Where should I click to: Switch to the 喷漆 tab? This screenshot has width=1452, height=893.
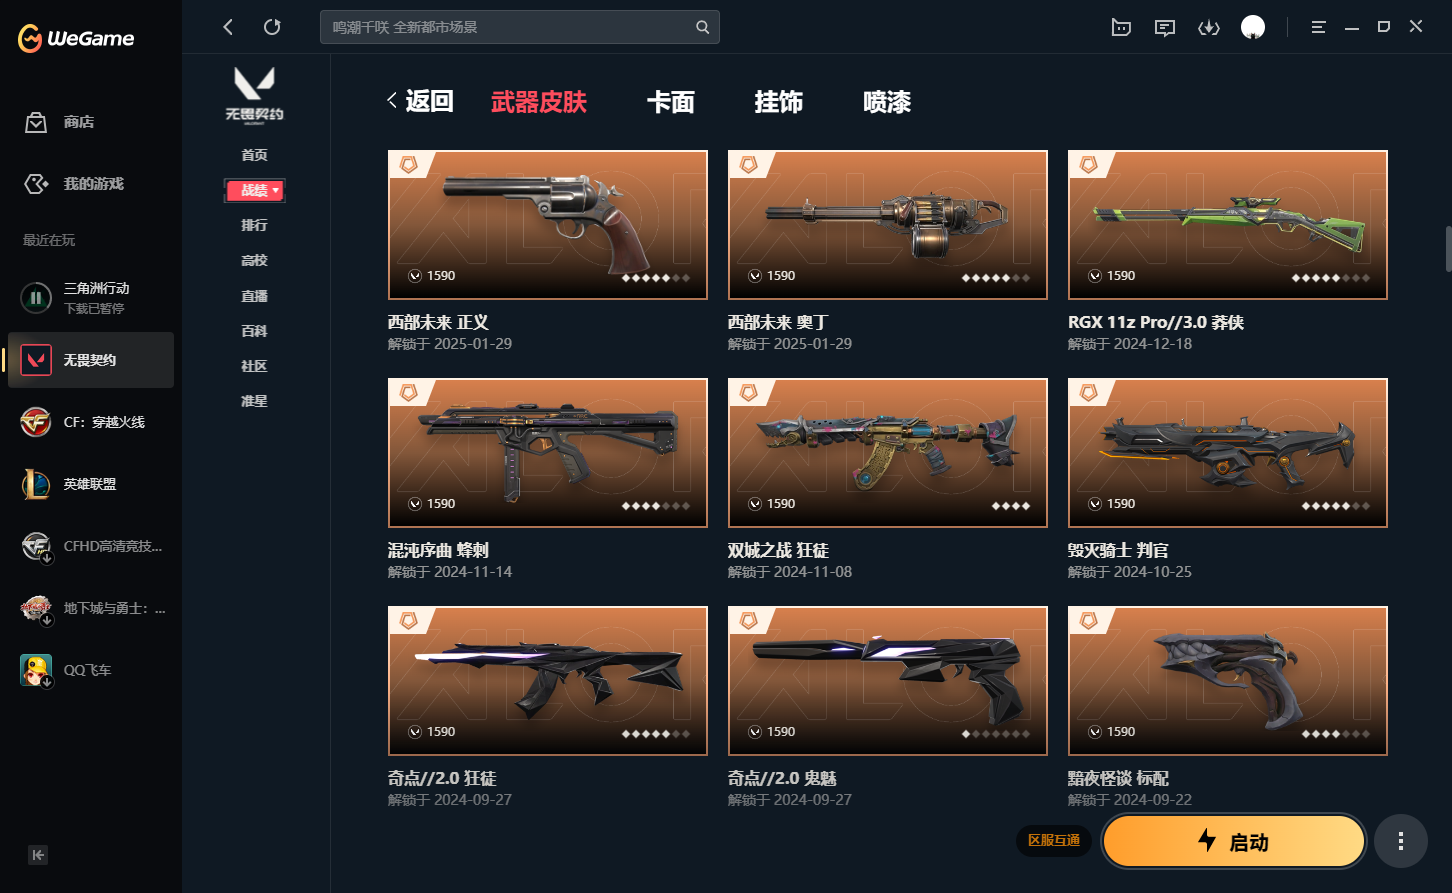[x=887, y=102]
